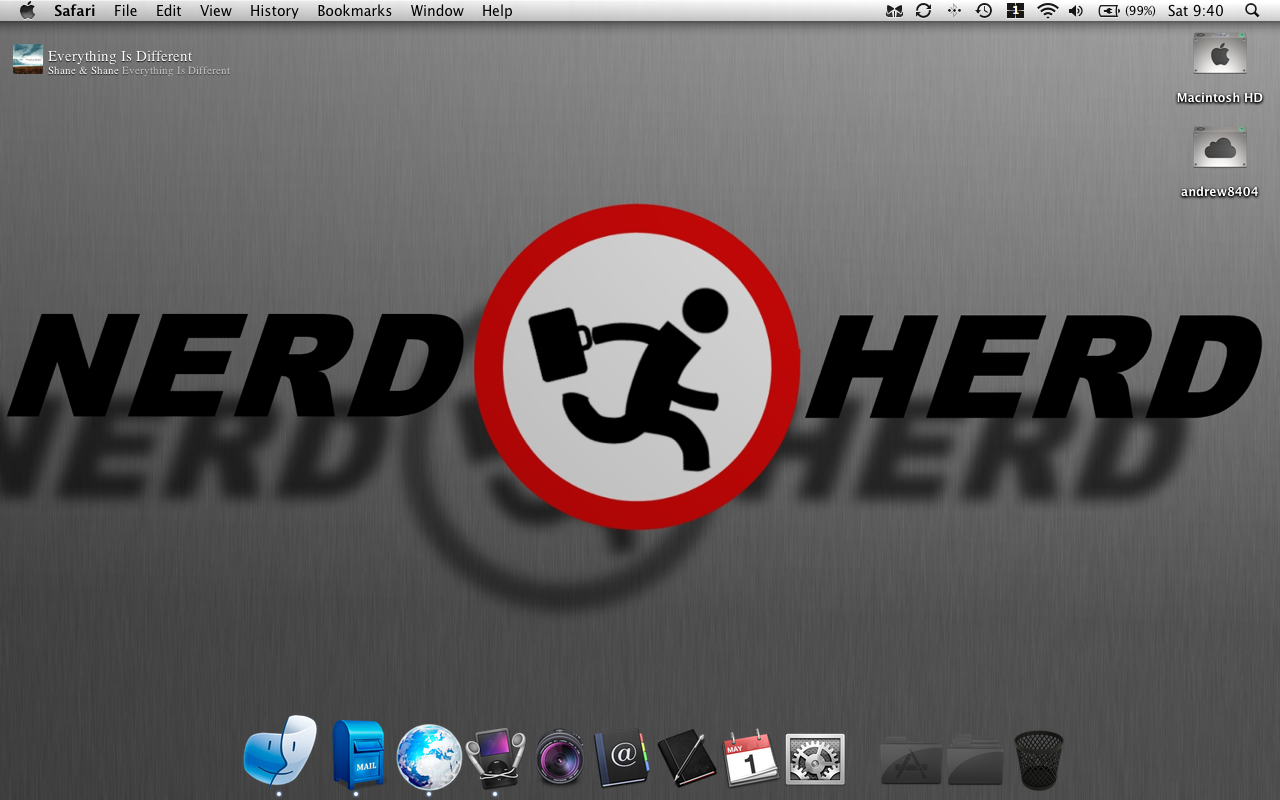The width and height of the screenshot is (1280, 800).
Task: Open the Applications folder stack in Dock
Action: pyautogui.click(x=910, y=760)
